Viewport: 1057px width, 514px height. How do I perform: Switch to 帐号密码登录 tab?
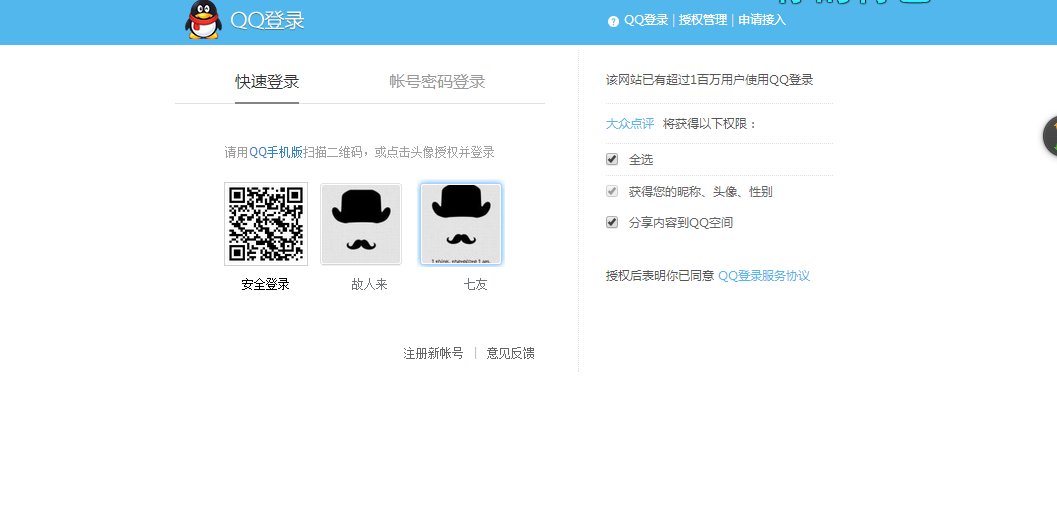[437, 82]
